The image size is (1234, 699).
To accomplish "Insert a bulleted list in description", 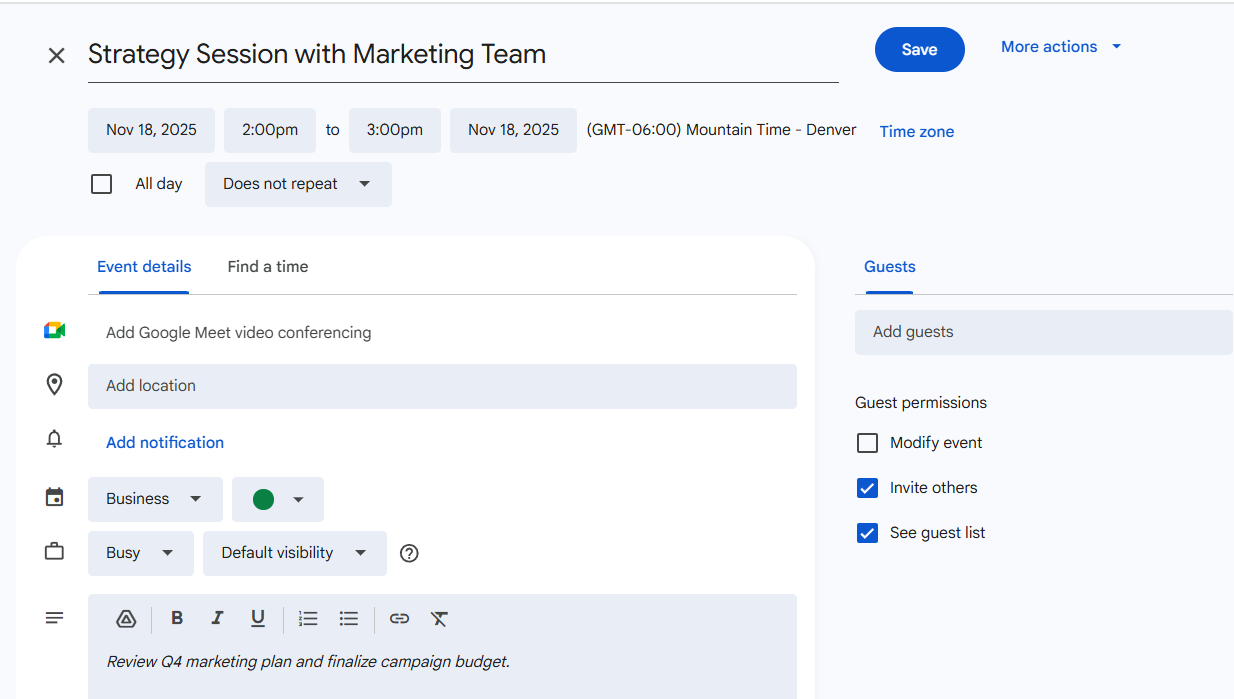I will [348, 619].
